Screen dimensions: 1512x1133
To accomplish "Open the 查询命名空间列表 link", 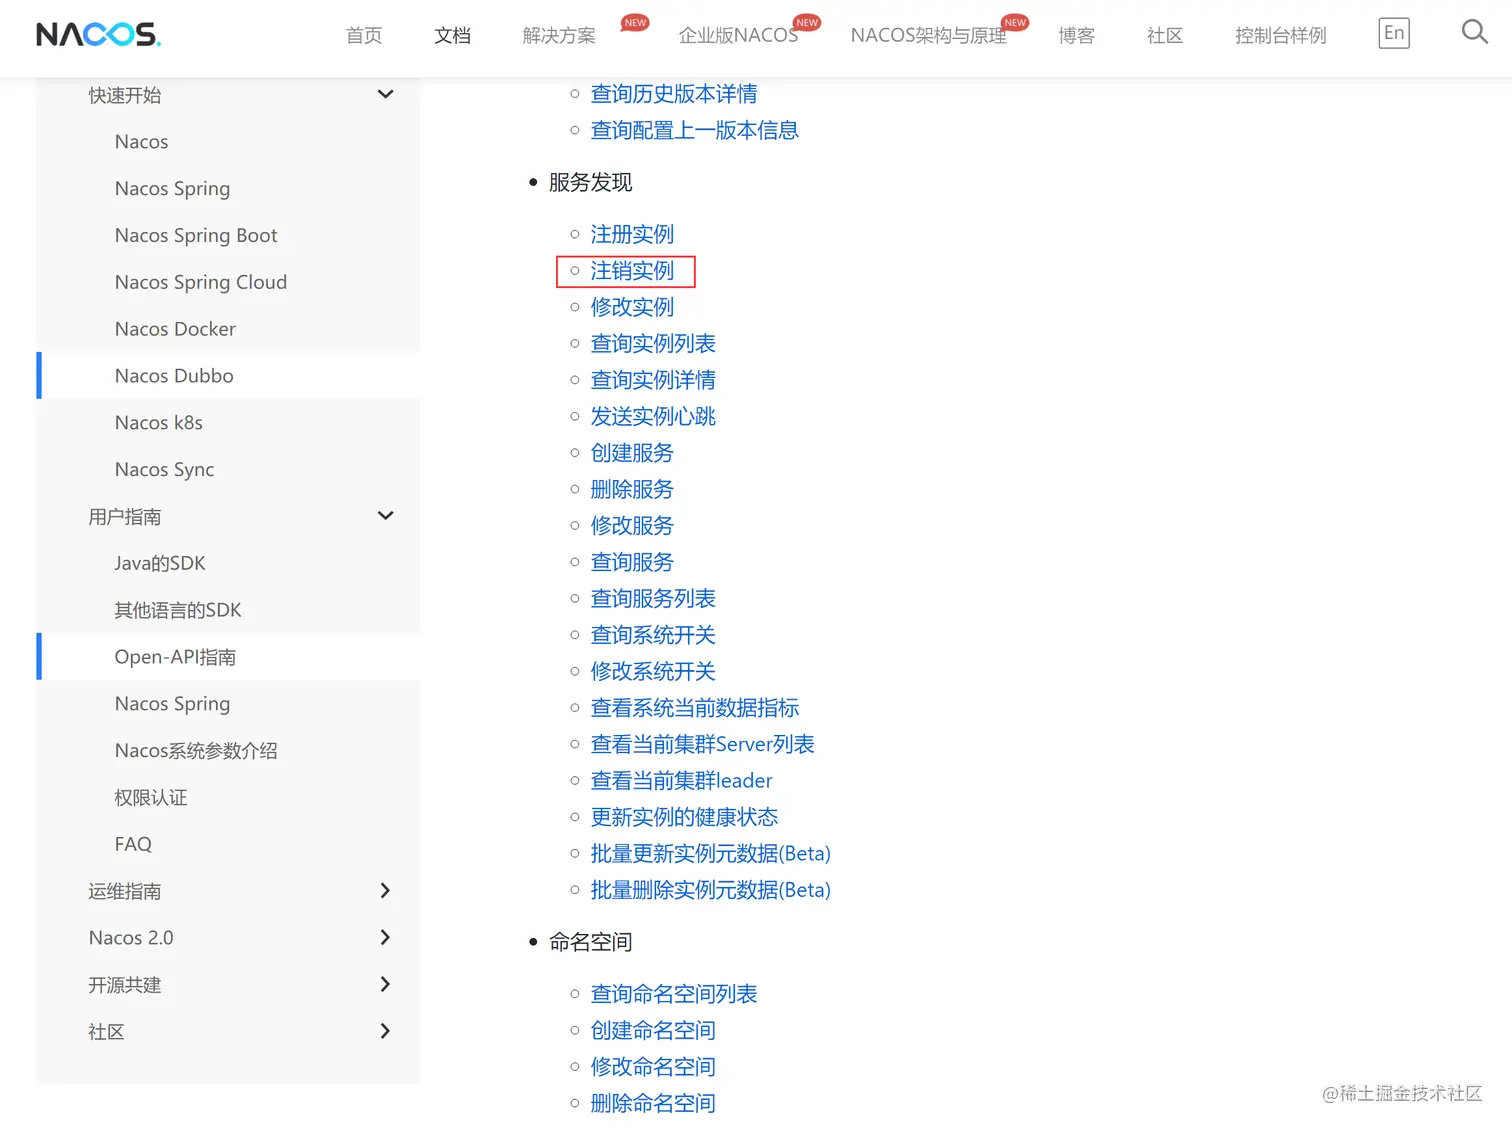I will click(673, 994).
